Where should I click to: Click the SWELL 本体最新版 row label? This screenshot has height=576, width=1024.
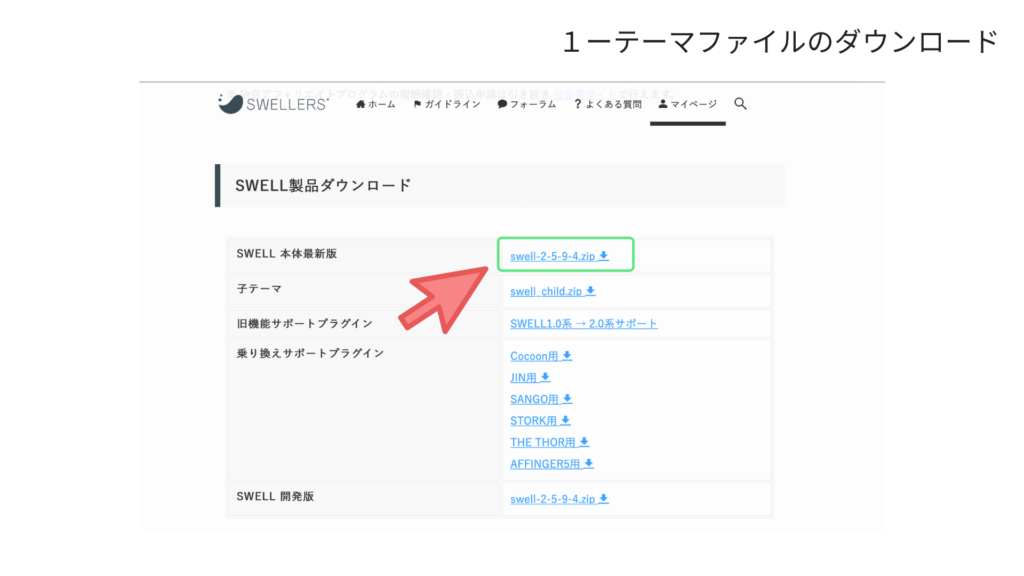click(287, 254)
